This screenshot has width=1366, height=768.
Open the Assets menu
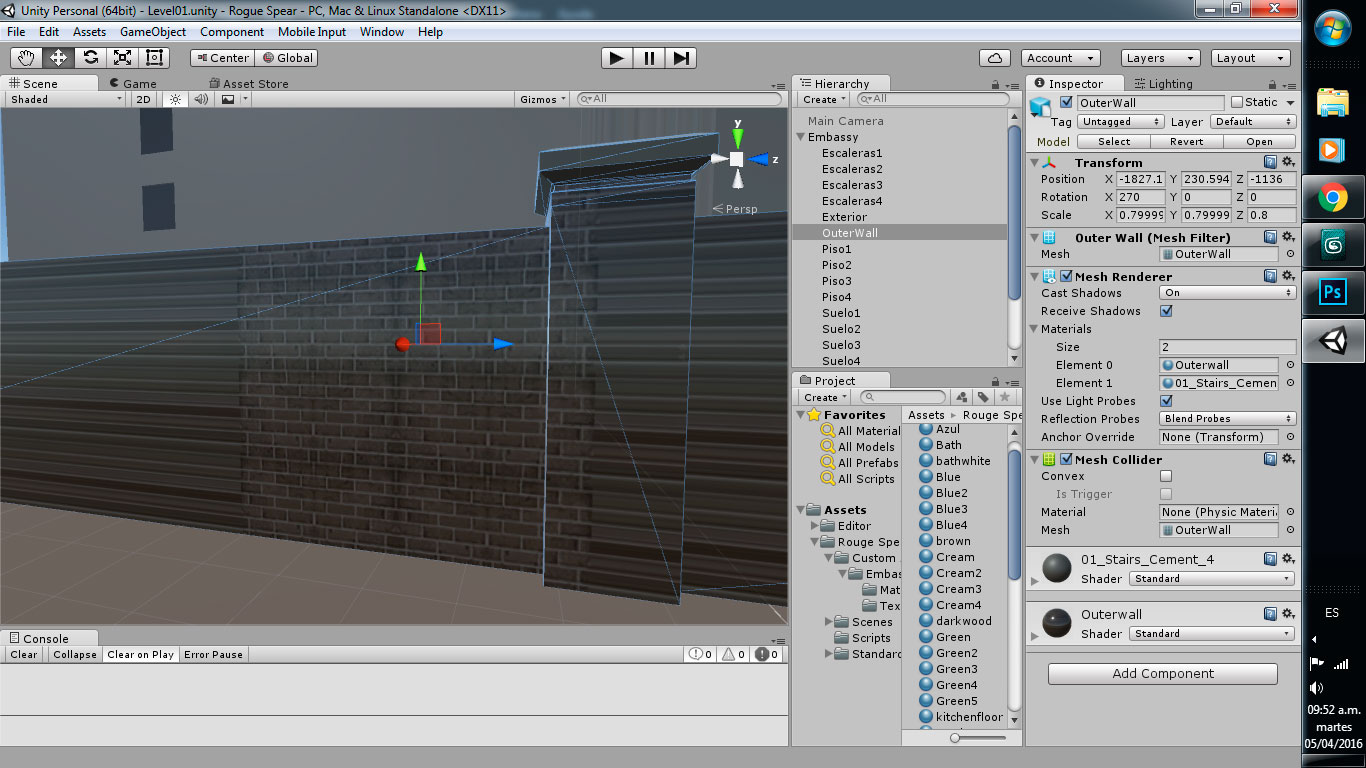point(89,32)
